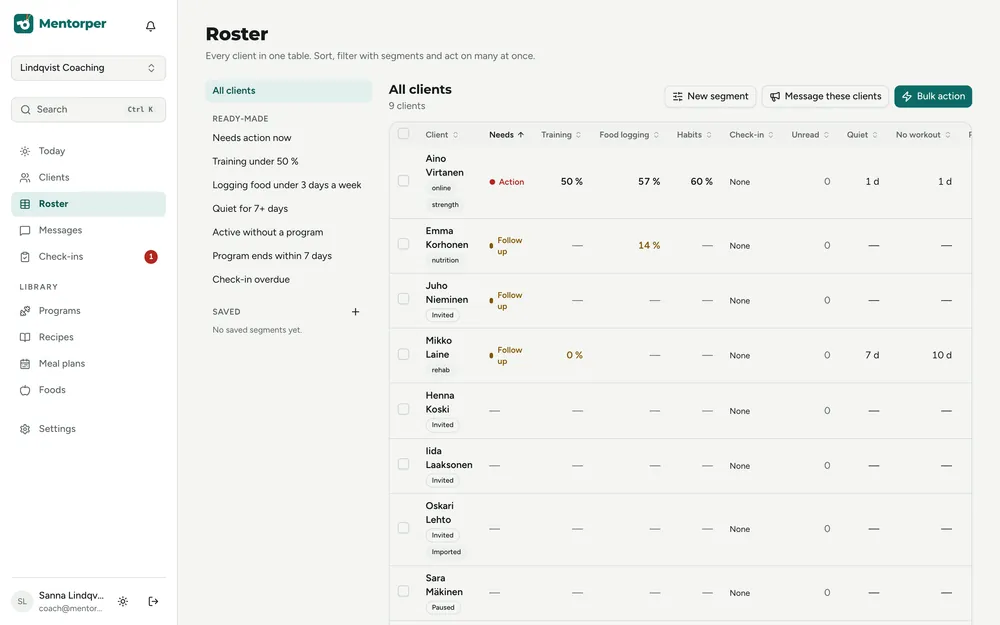Click the Today sun icon
The width and height of the screenshot is (1000, 625).
tap(25, 151)
